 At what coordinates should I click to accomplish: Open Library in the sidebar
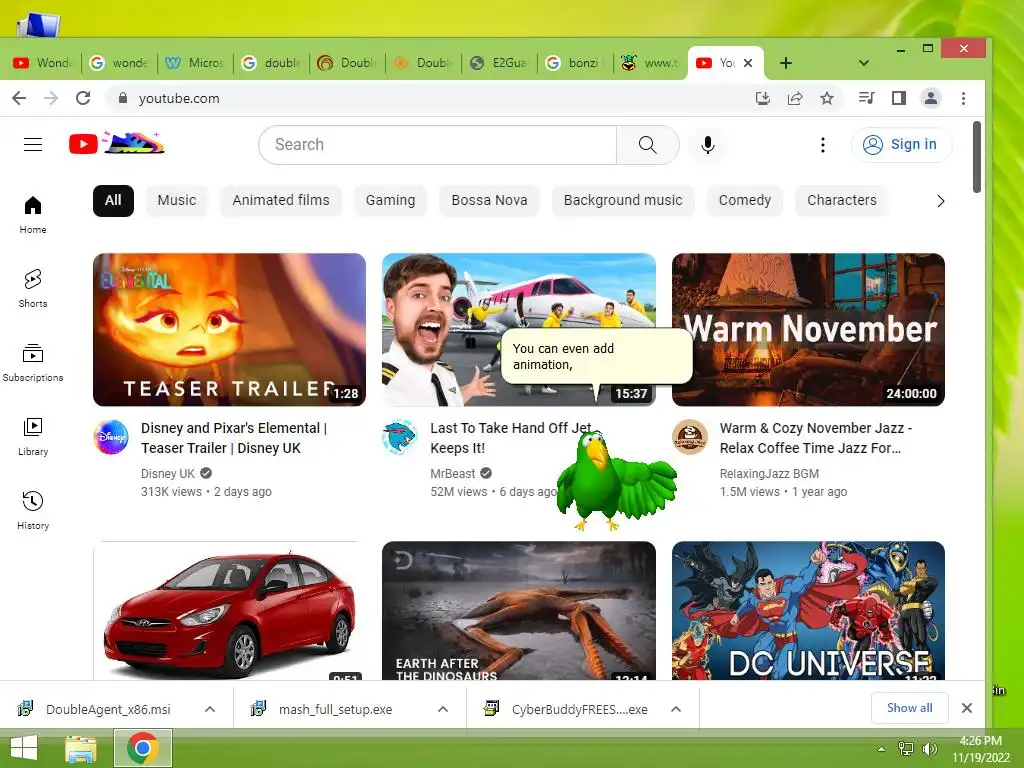33,437
